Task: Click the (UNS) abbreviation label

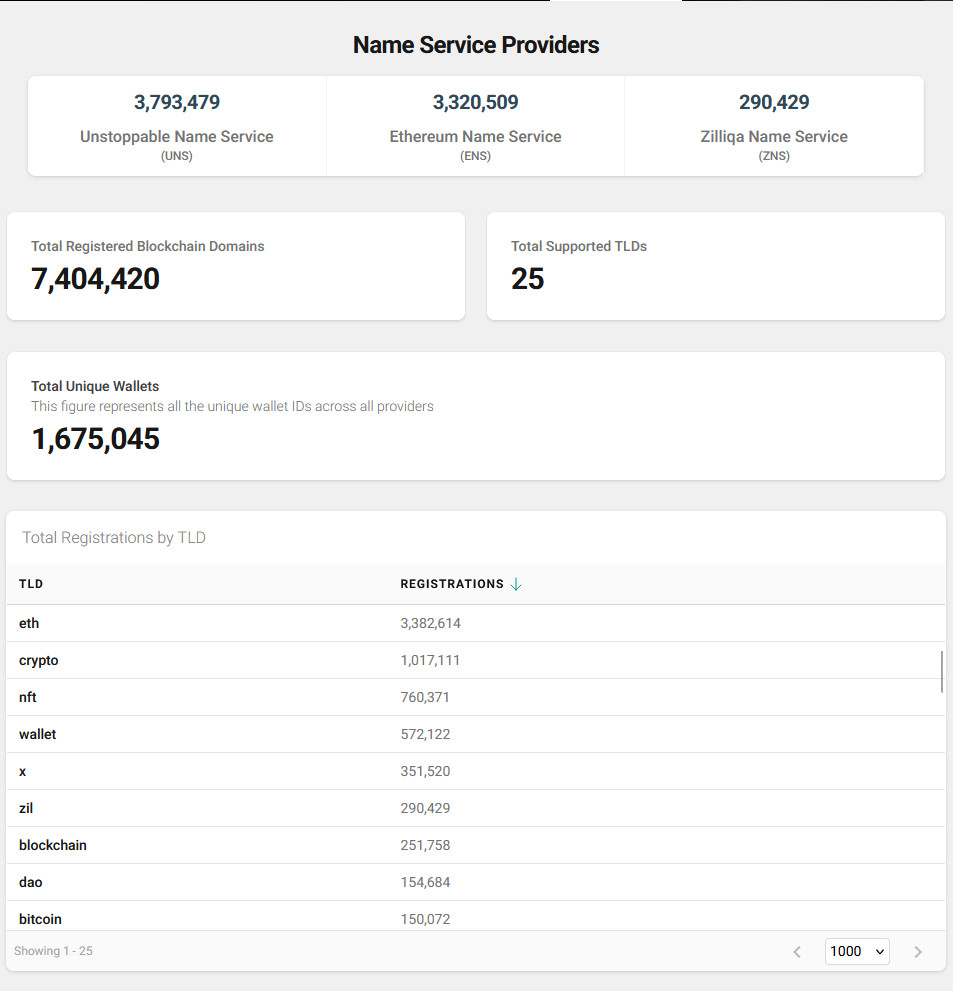Action: click(x=177, y=156)
